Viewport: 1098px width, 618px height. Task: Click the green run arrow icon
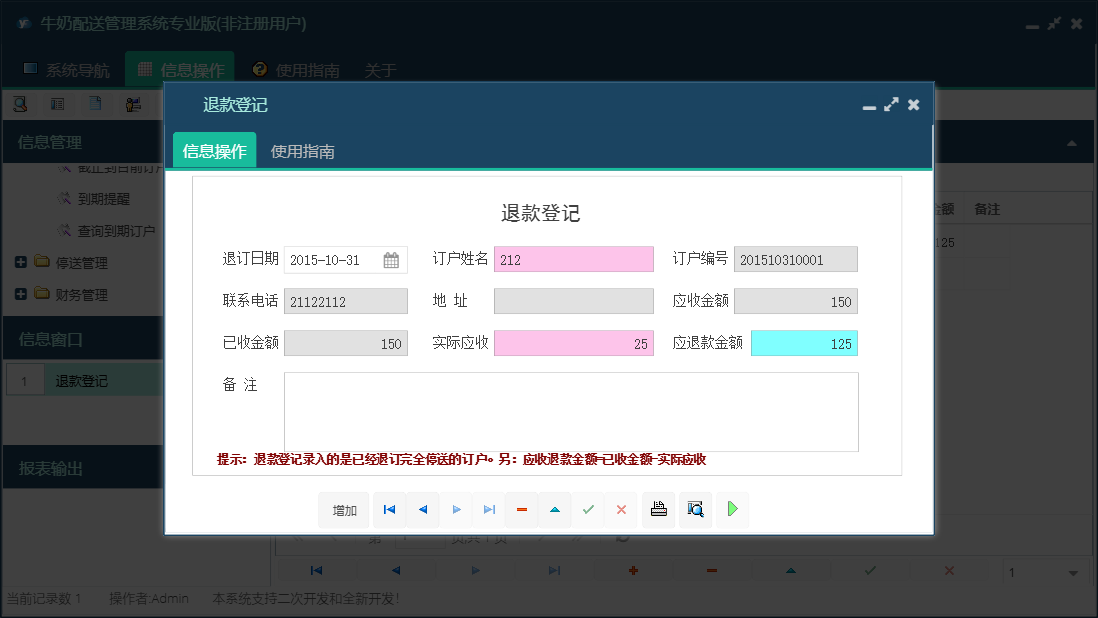click(x=732, y=510)
